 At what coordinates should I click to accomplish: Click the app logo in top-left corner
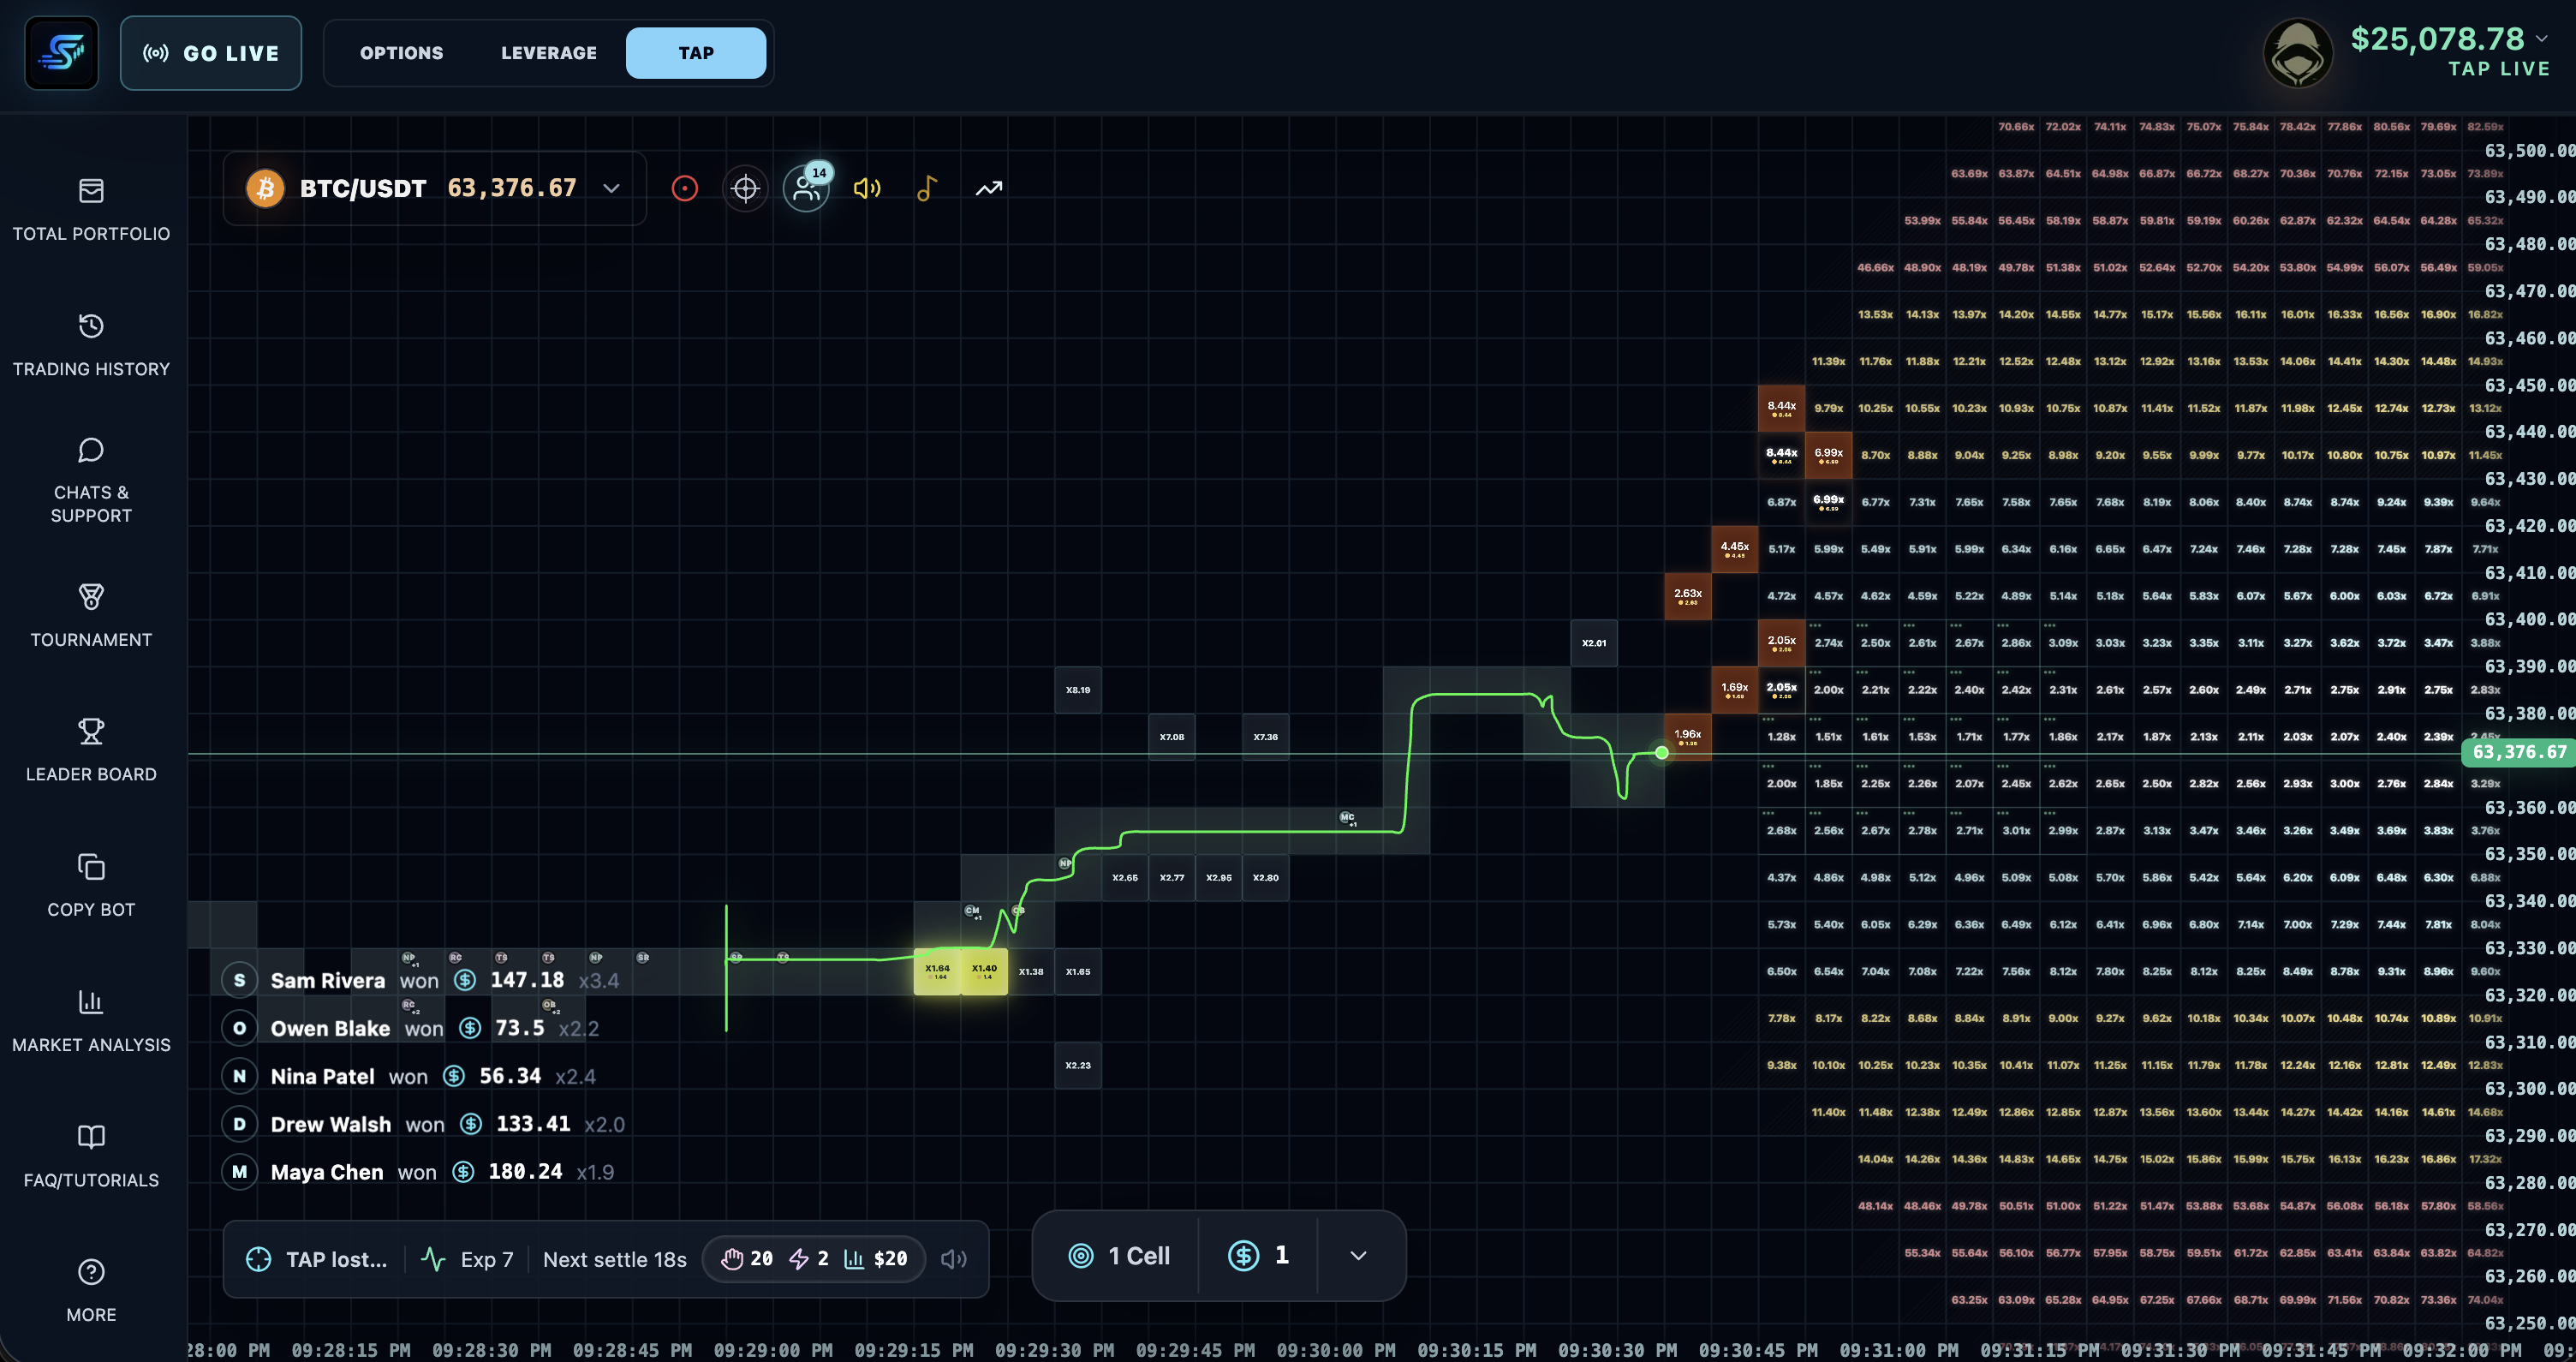coord(62,53)
